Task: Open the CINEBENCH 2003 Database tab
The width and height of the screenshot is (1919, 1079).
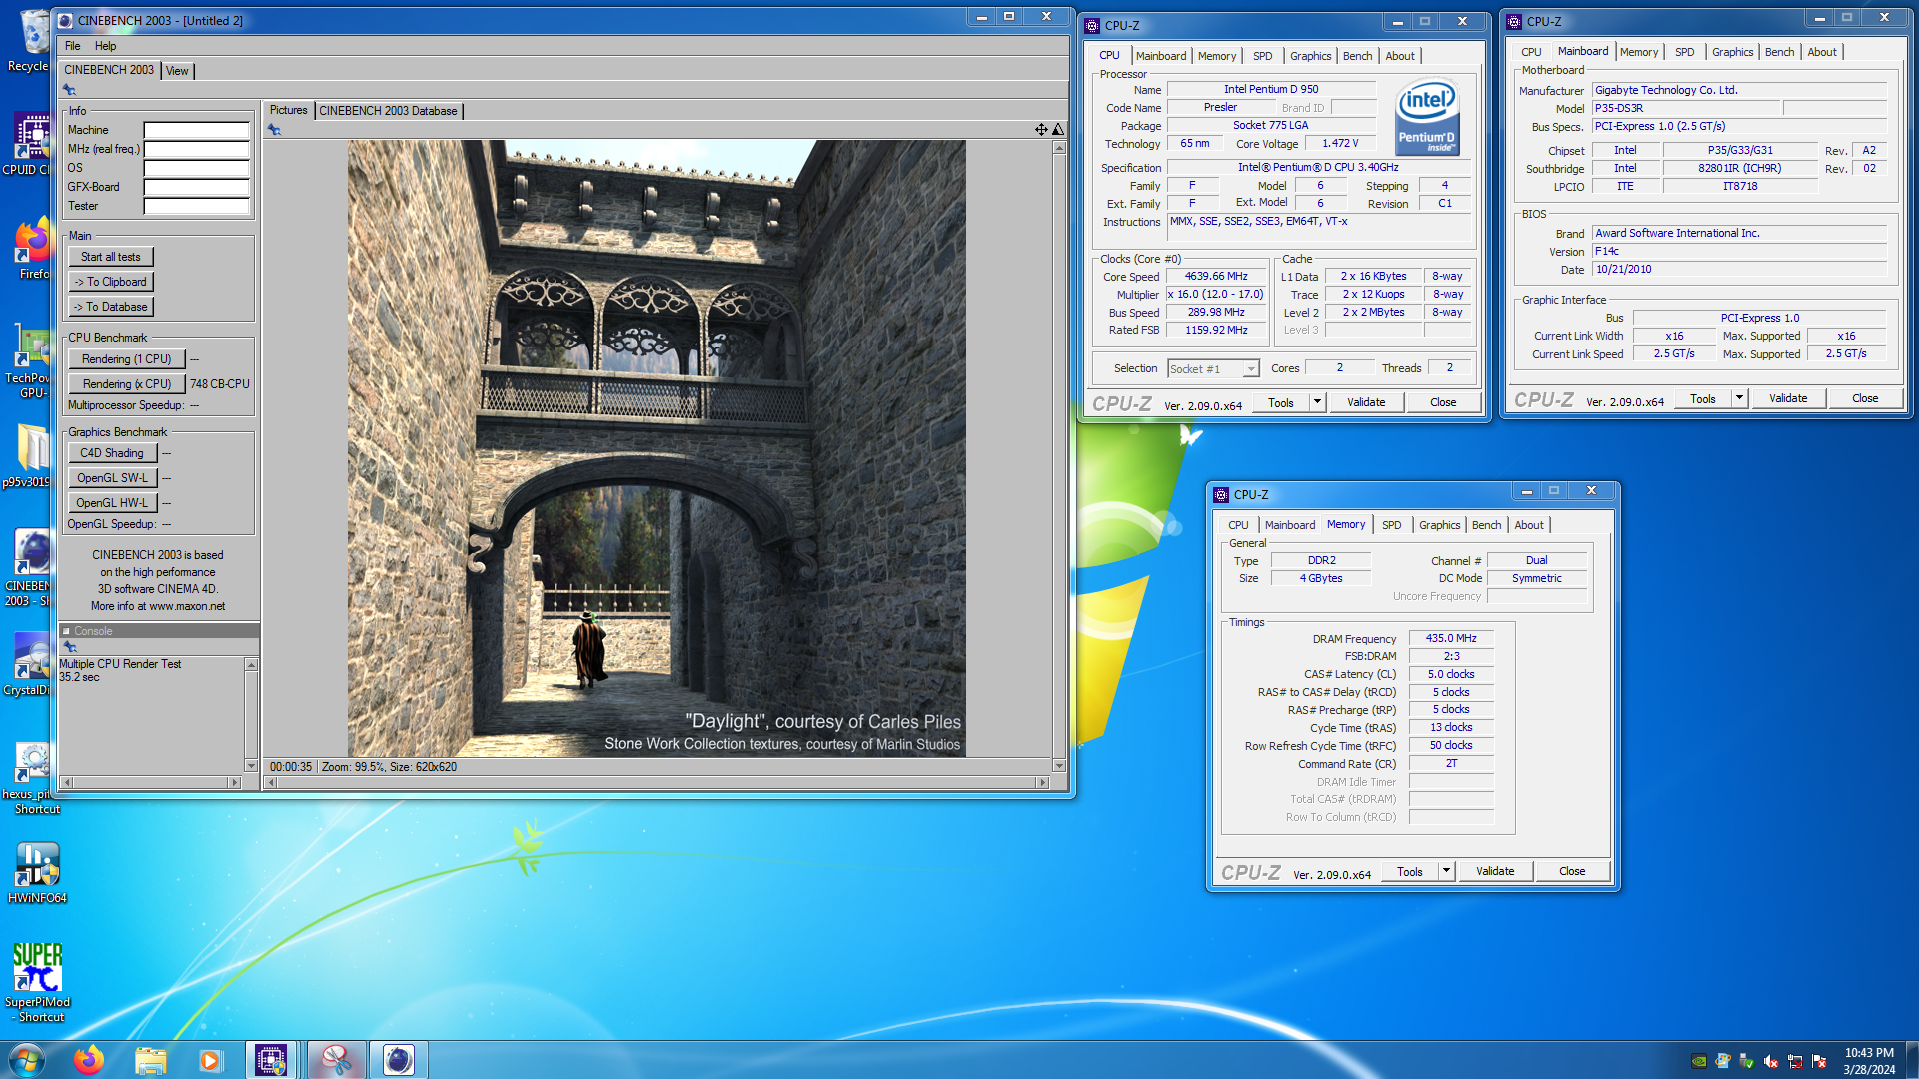Action: point(388,111)
